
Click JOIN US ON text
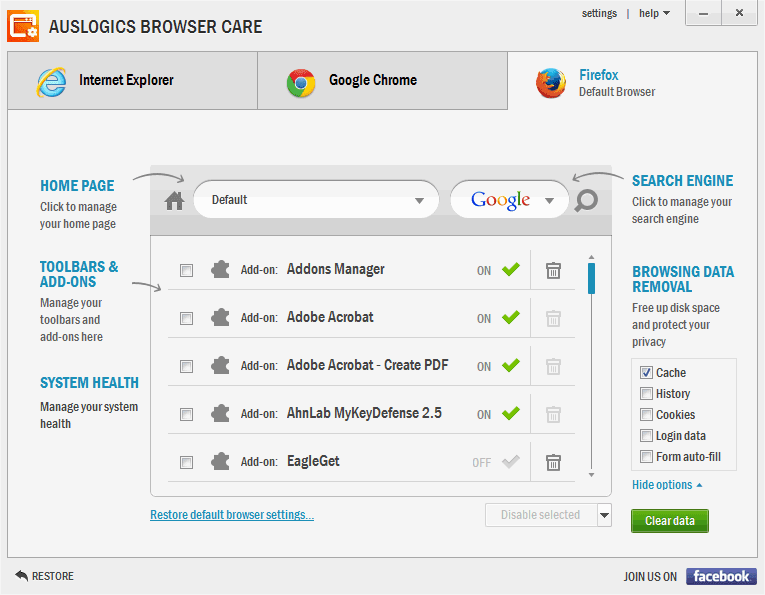[x=650, y=577]
